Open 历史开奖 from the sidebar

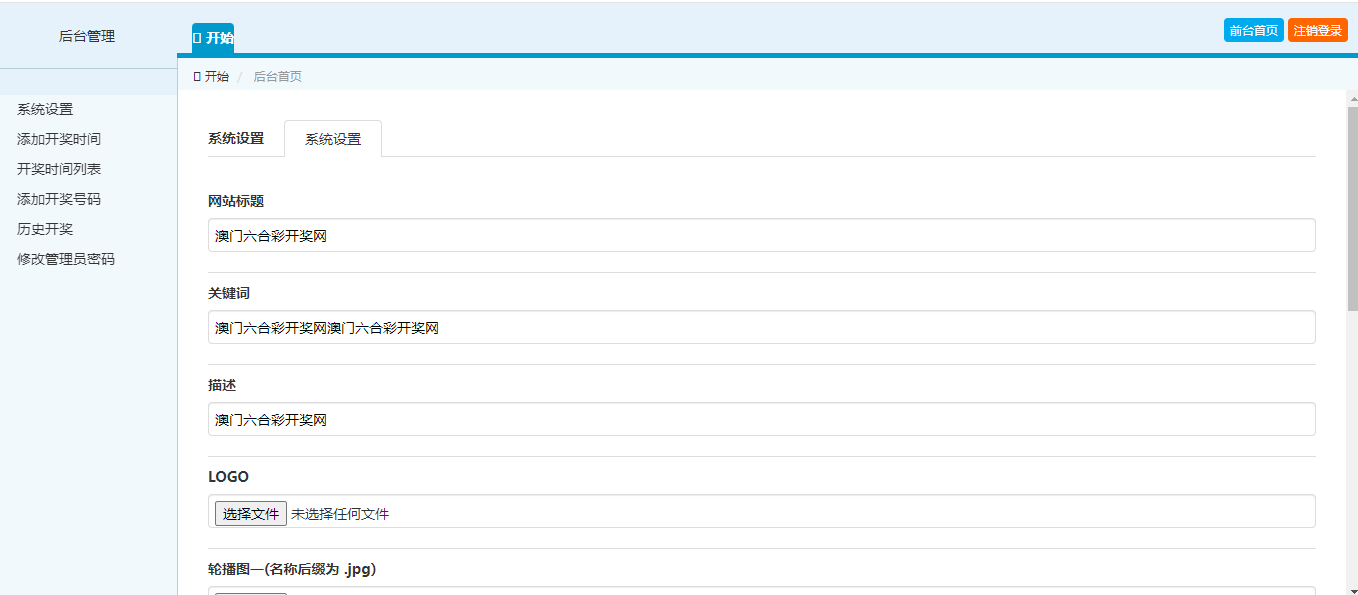click(45, 229)
